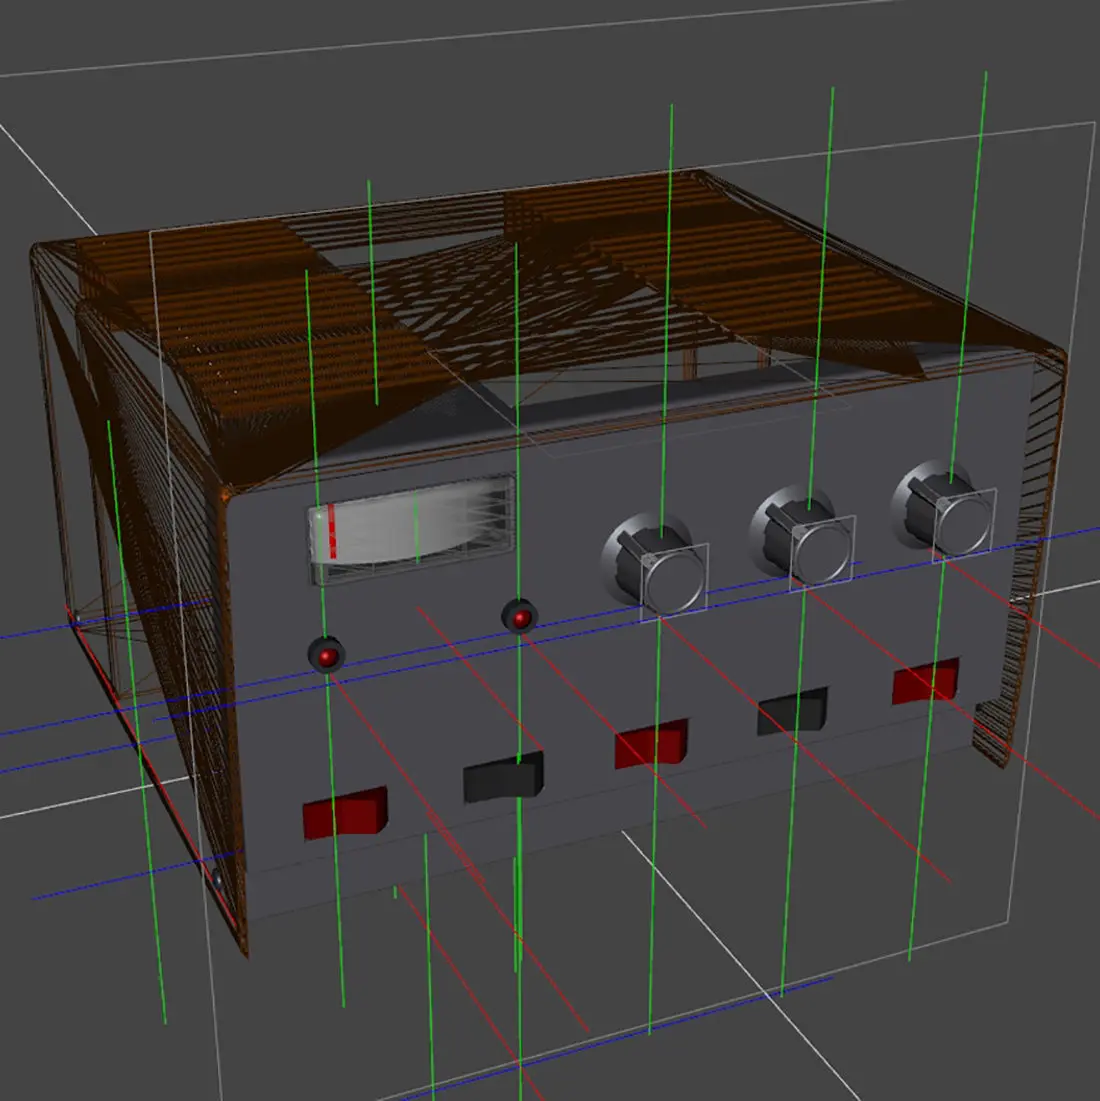The image size is (1100, 1101).
Task: Select the rightmost red rocker switch
Action: pyautogui.click(x=925, y=680)
